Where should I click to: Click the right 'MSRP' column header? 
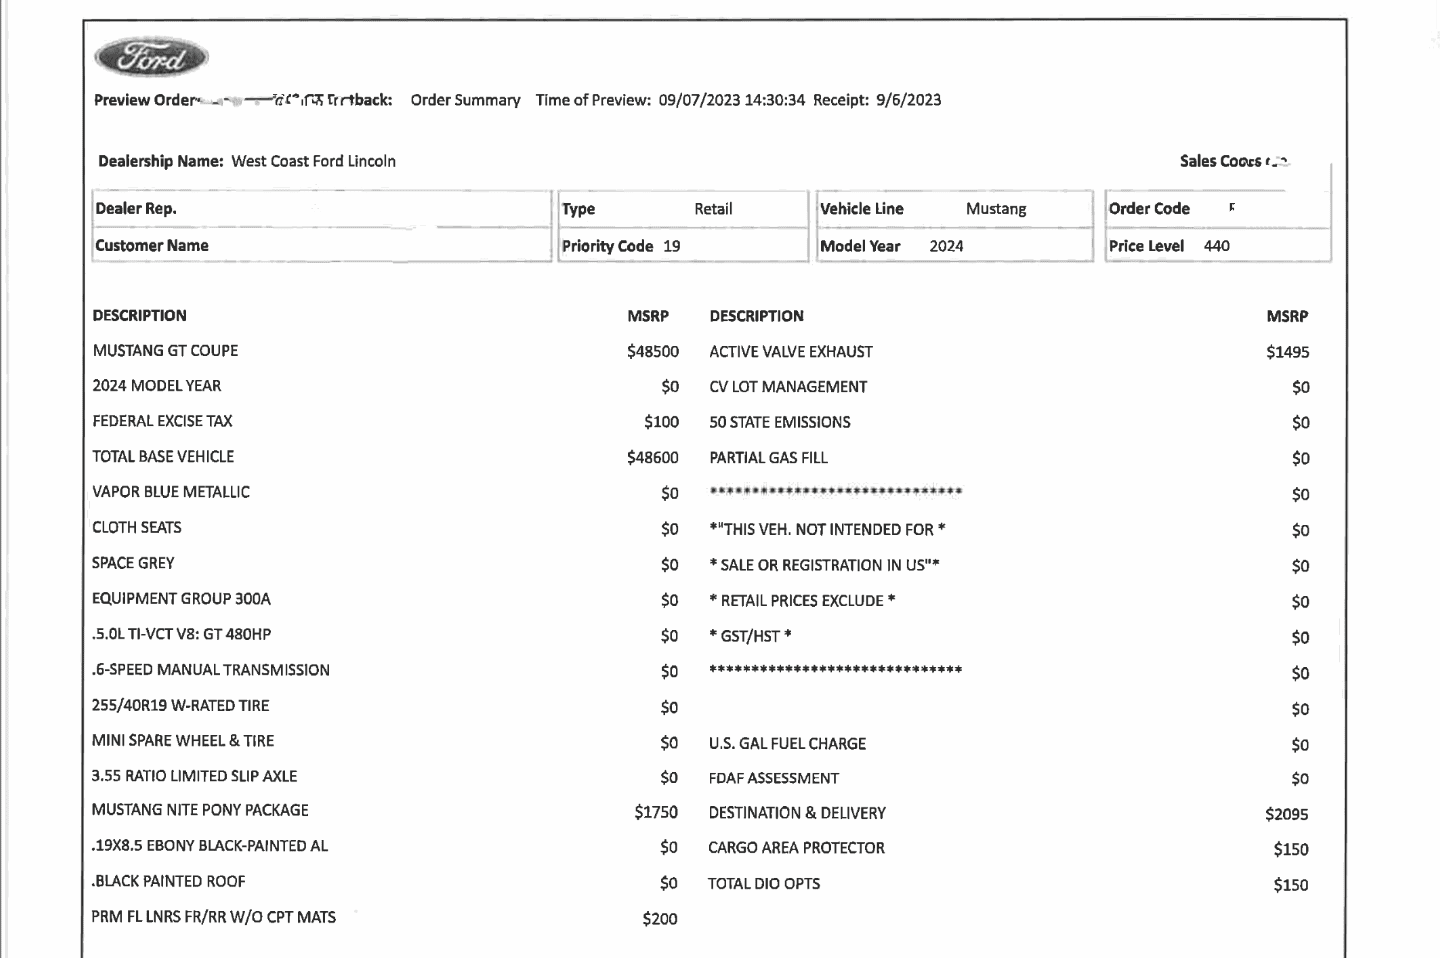(x=1287, y=316)
